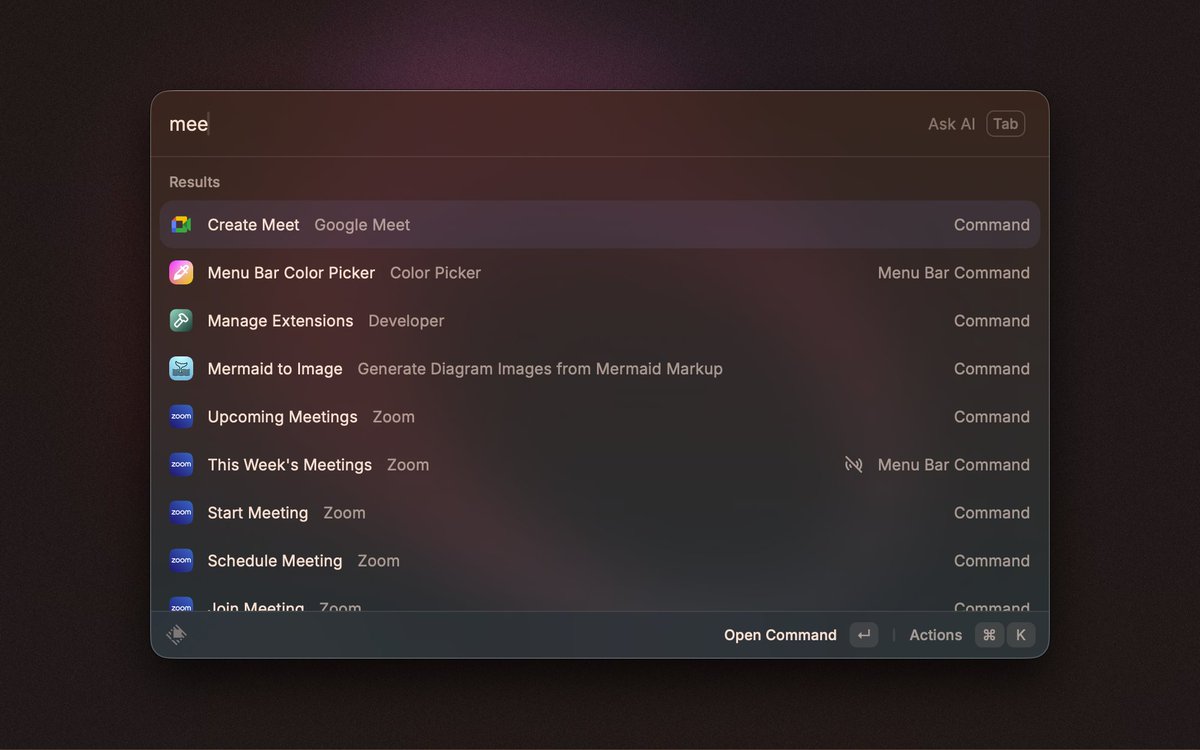The width and height of the screenshot is (1200, 750).
Task: Click the 'Command' label on Schedule Meeting row
Action: point(992,561)
